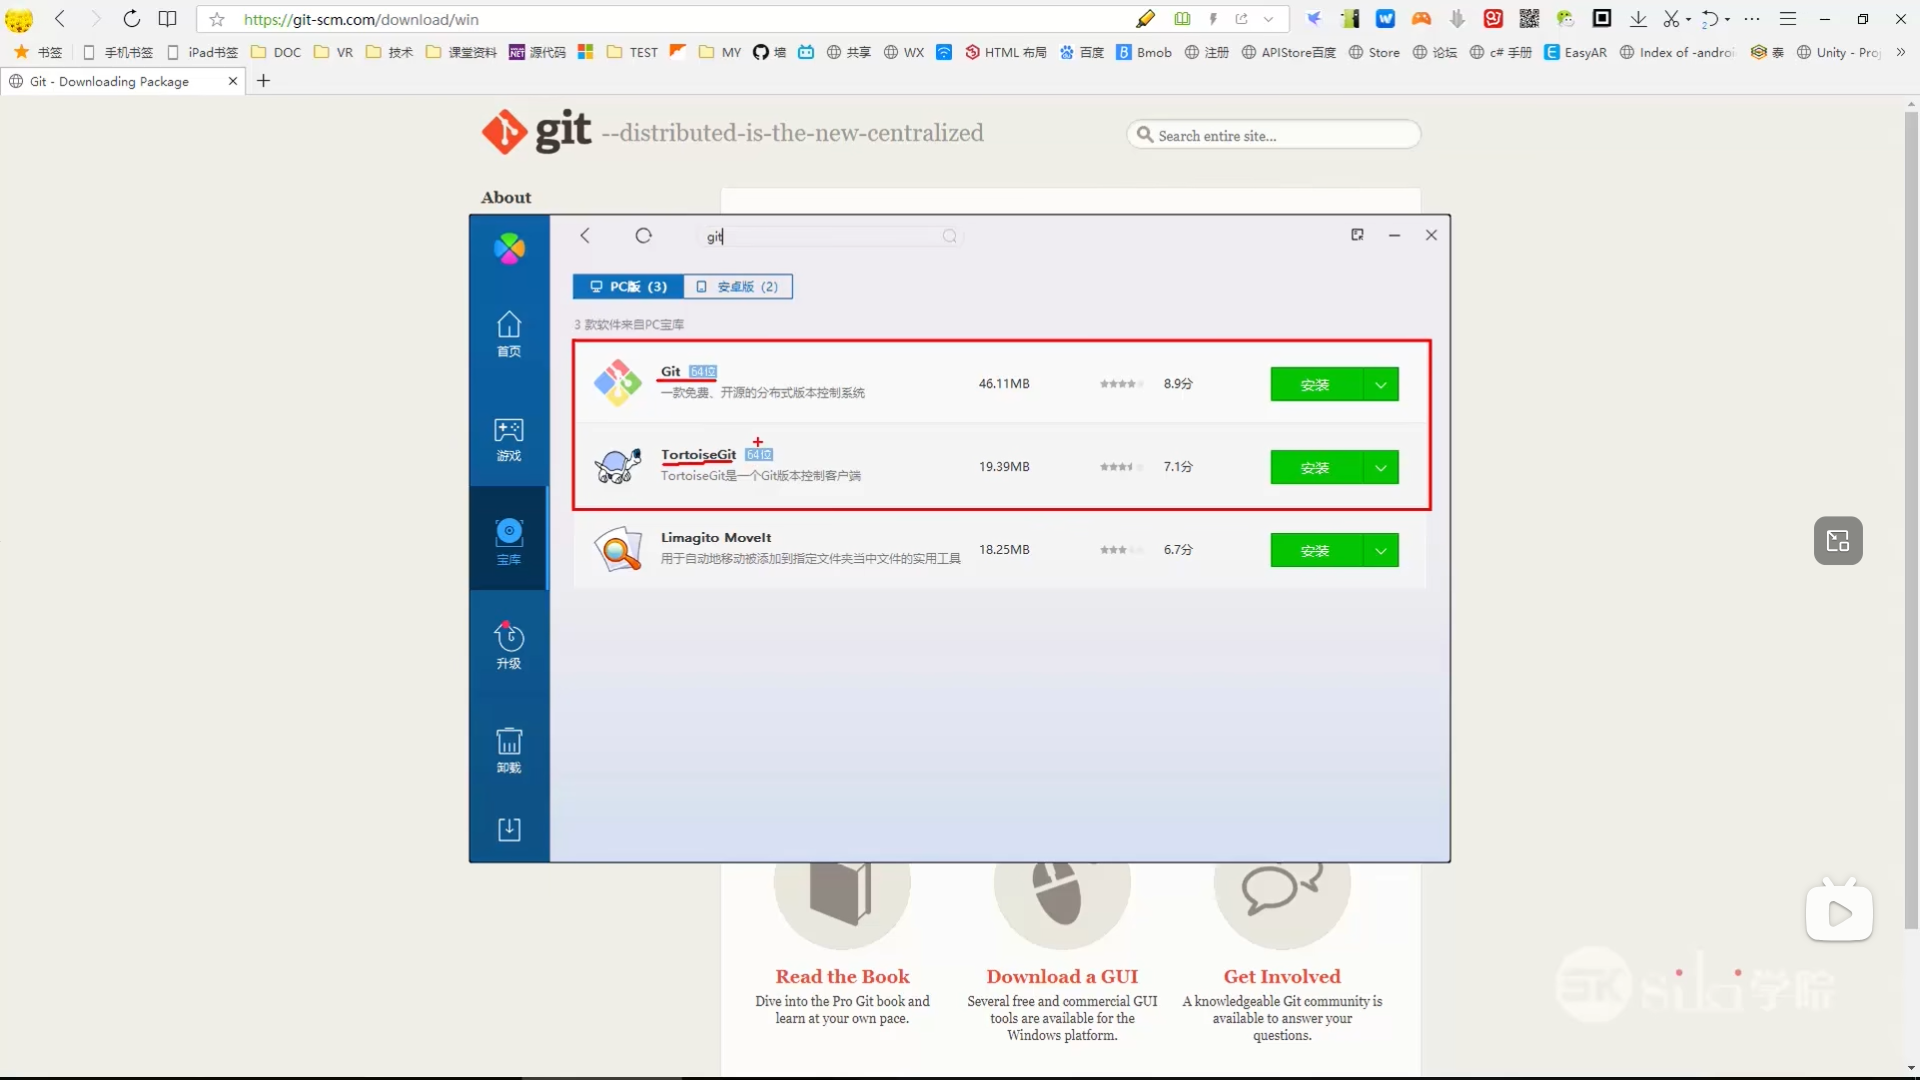This screenshot has height=1080, width=1920.
Task: Click the search magnifier in git box
Action: (949, 236)
